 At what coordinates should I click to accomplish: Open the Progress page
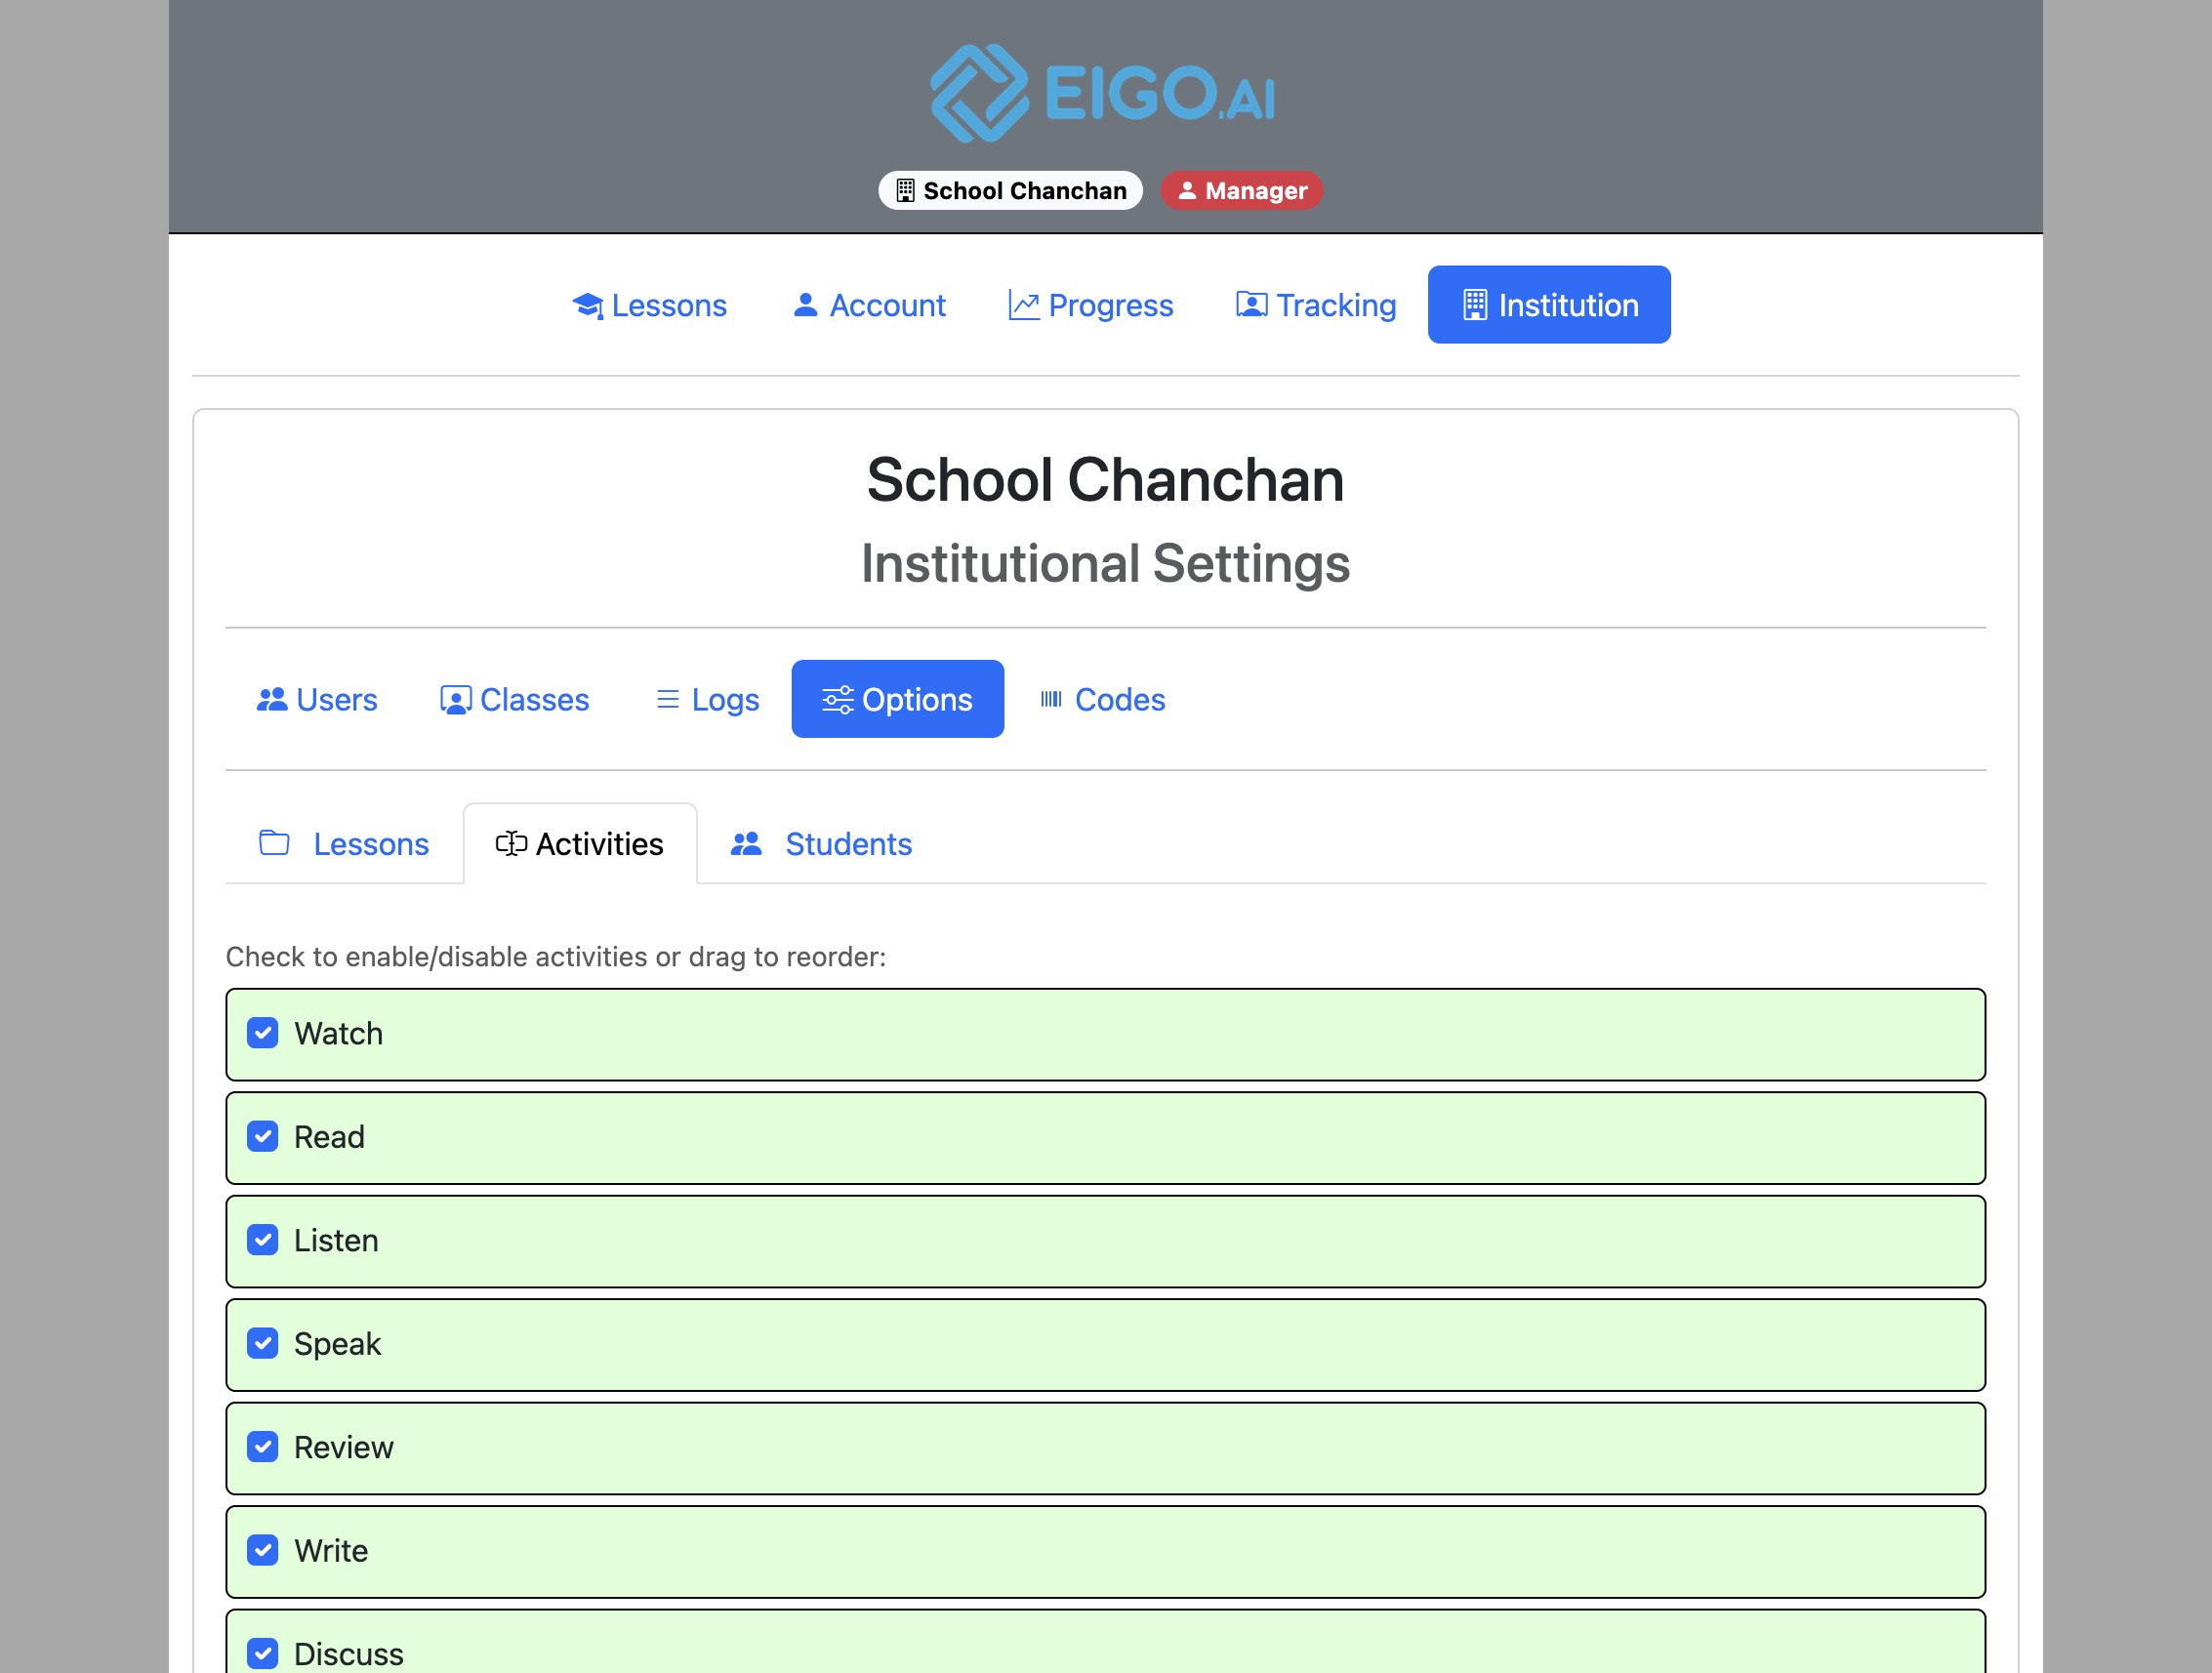tap(1091, 304)
